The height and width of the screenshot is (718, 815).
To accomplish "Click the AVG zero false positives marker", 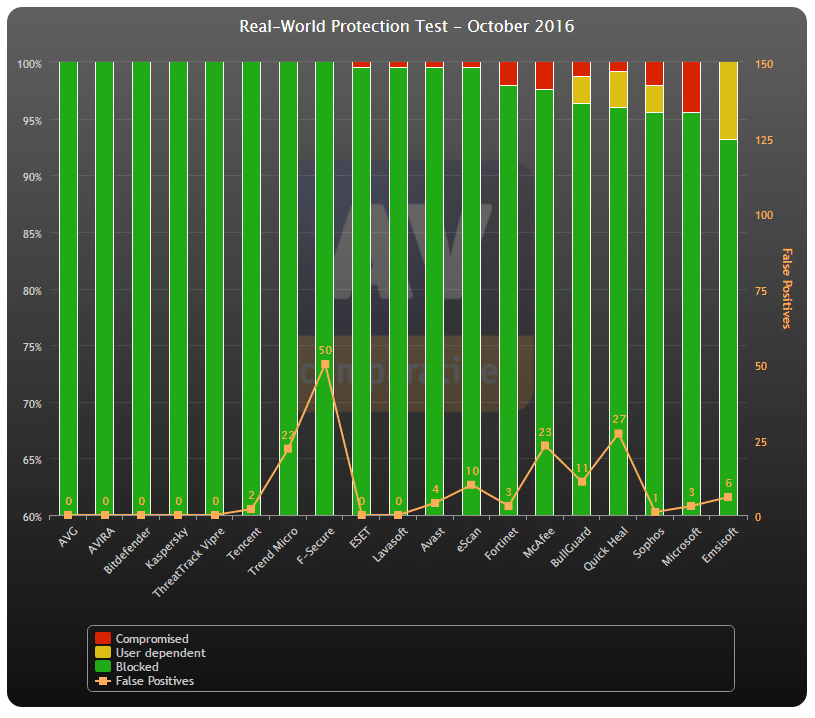I will 68,515.
